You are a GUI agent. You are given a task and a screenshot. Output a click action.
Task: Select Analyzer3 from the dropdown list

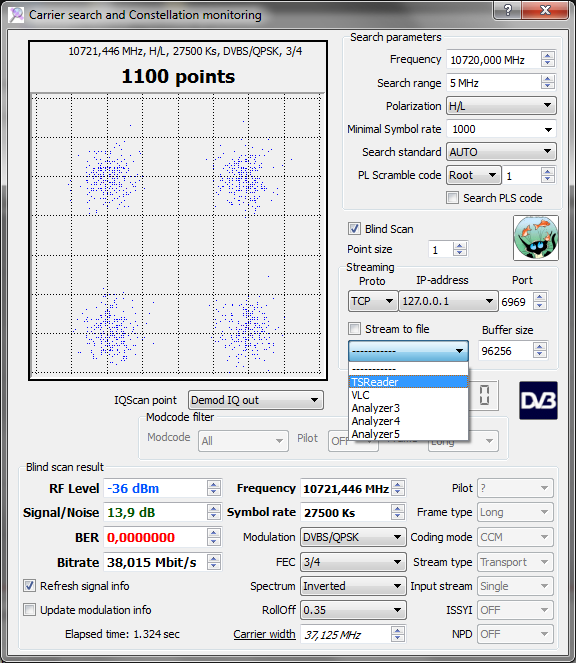coord(408,408)
